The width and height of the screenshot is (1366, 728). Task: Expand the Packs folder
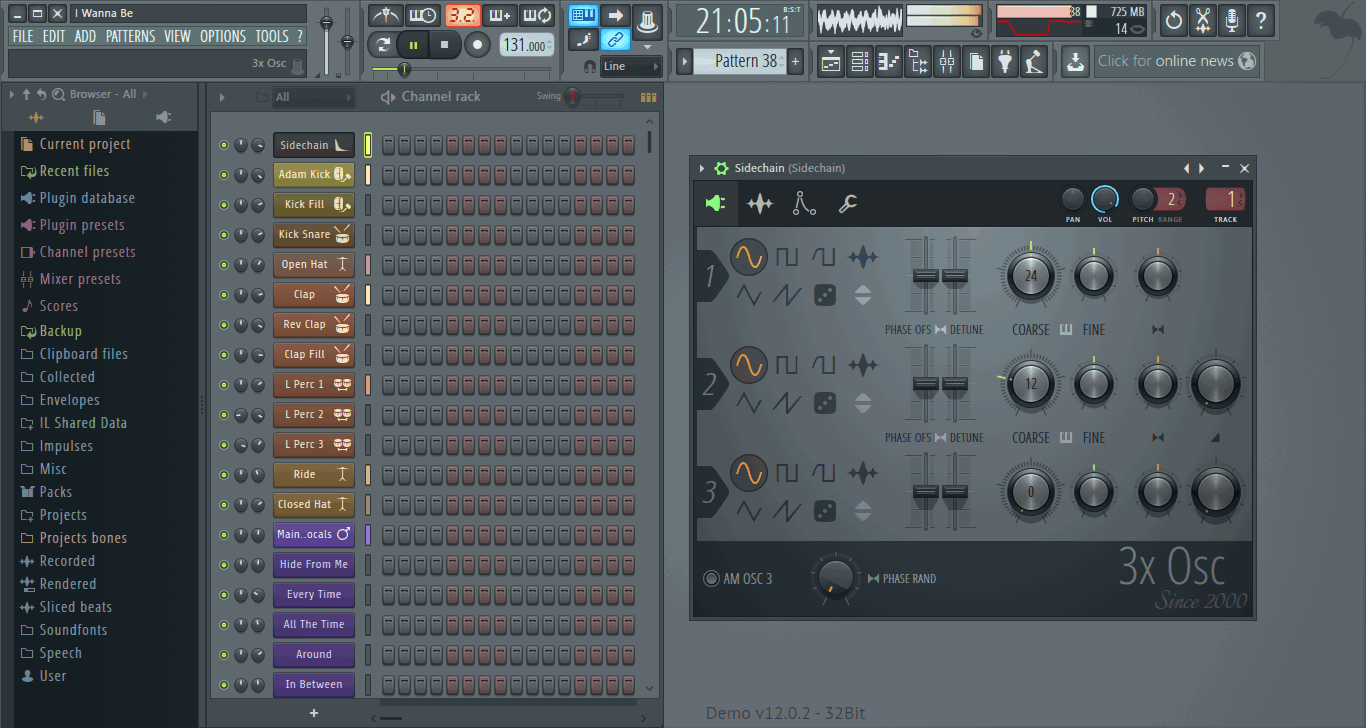46,492
